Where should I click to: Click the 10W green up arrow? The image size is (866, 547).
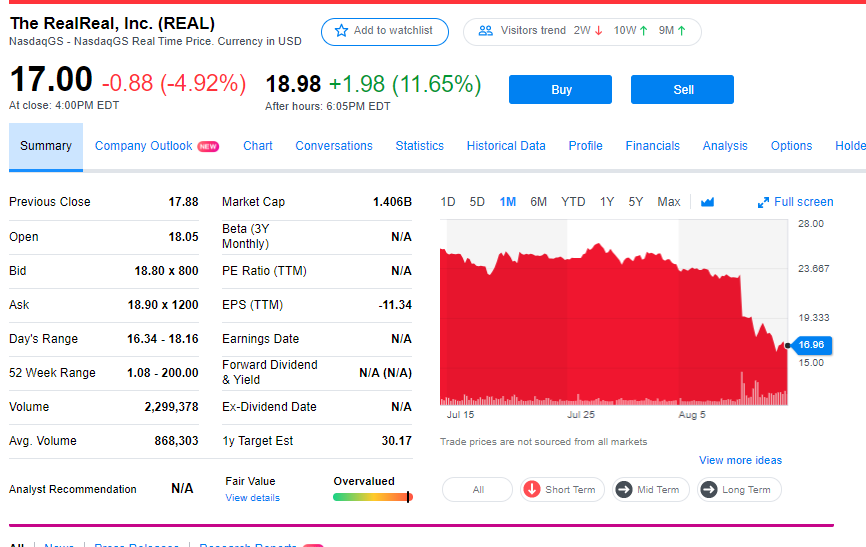click(x=643, y=31)
